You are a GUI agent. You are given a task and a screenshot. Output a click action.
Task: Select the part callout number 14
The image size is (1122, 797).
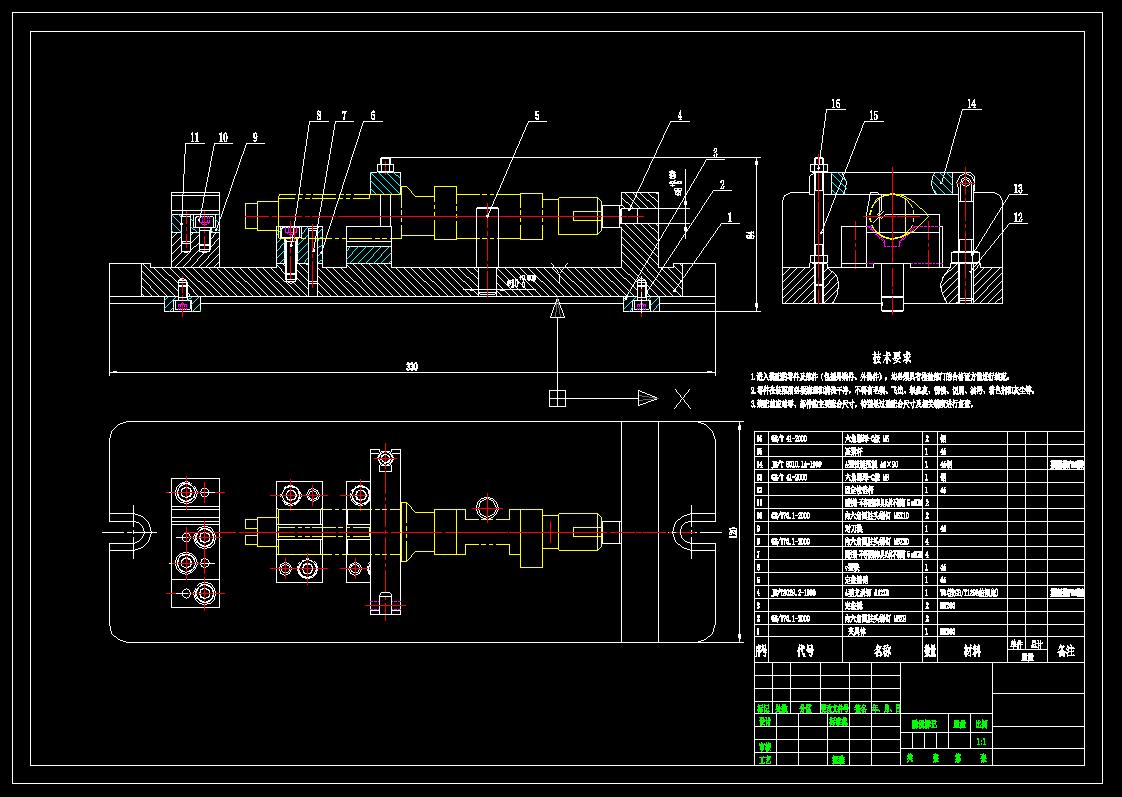971,104
